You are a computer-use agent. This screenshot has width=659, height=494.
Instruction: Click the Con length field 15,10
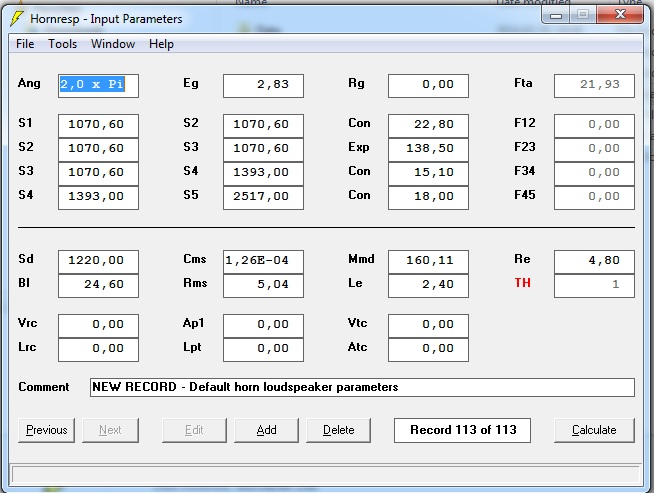(x=428, y=173)
